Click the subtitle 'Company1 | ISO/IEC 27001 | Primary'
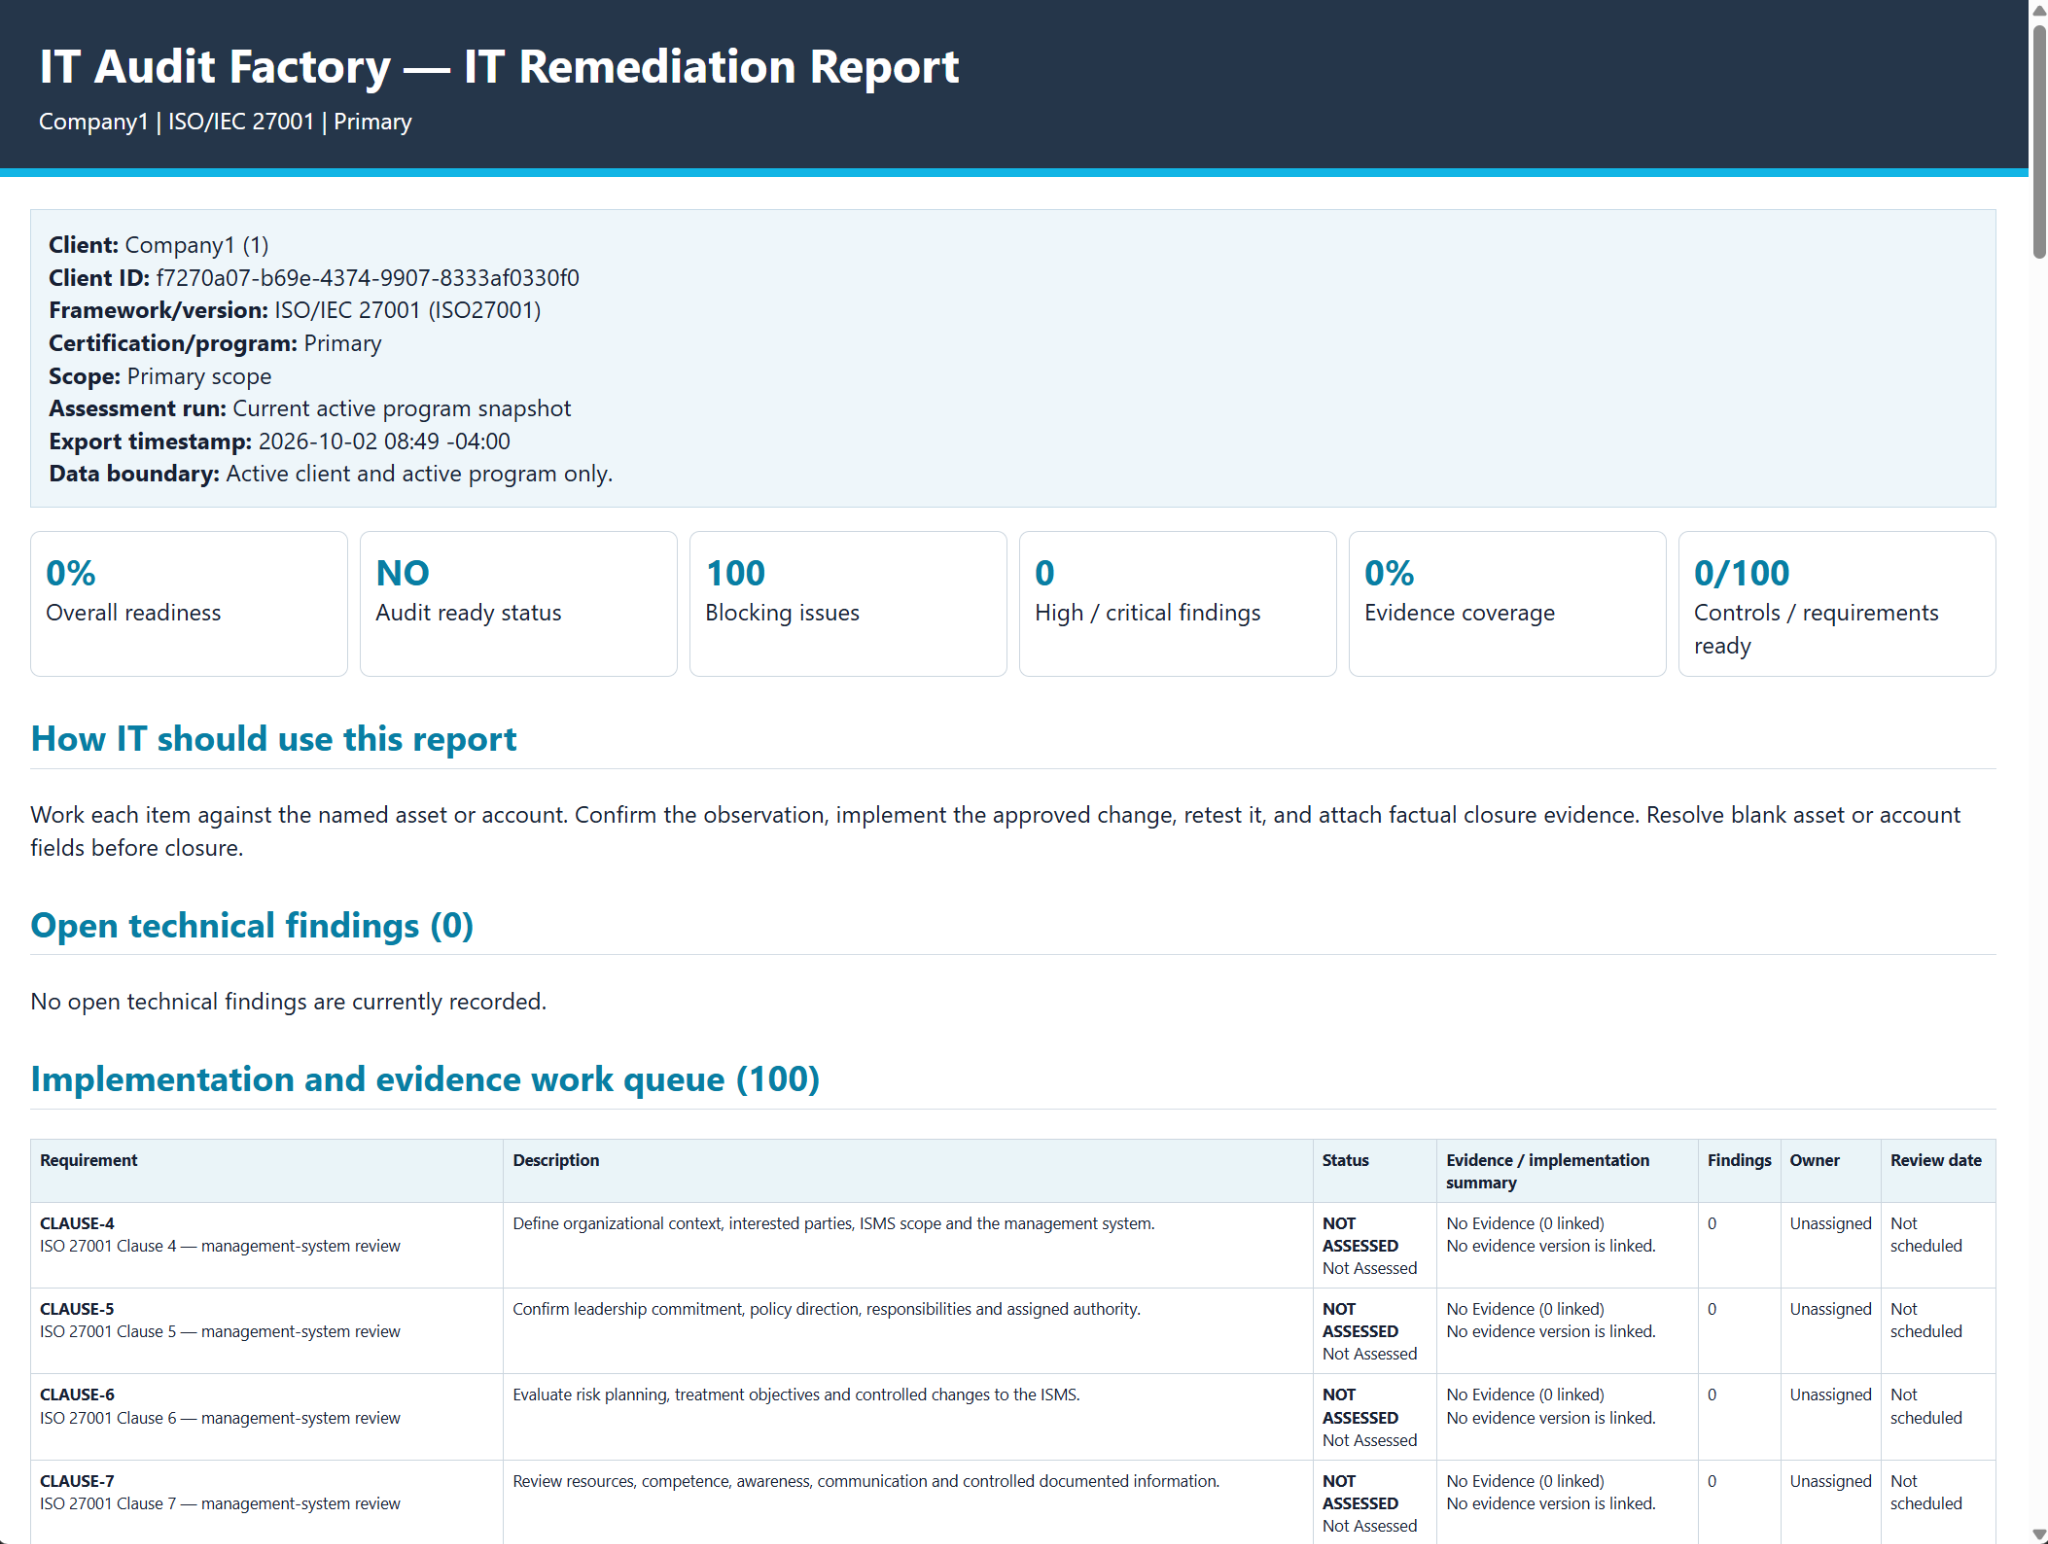This screenshot has width=2048, height=1544. pyautogui.click(x=225, y=122)
